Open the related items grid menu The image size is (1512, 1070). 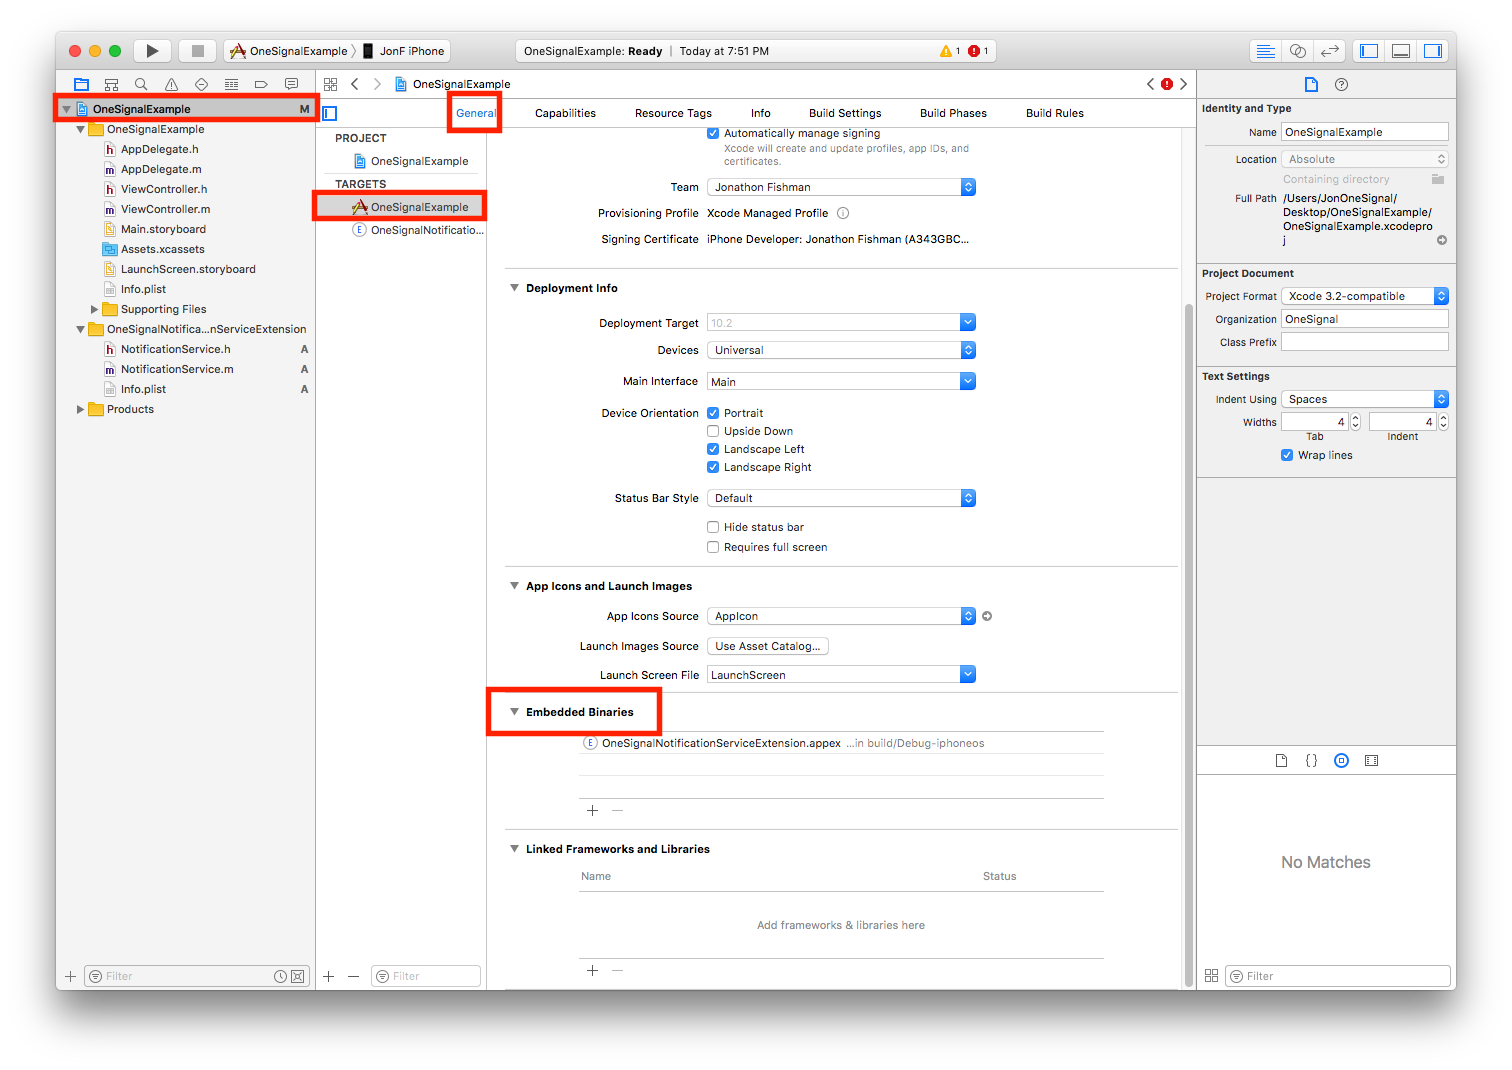331,84
